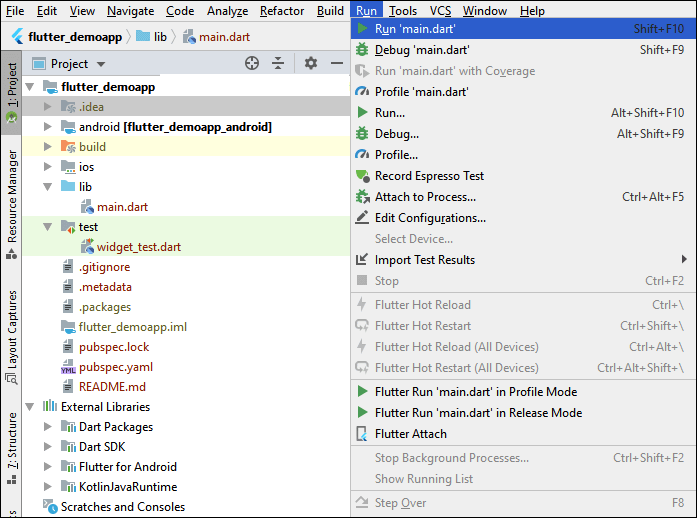
Task: Expand the build folder arrow
Action: (48, 146)
